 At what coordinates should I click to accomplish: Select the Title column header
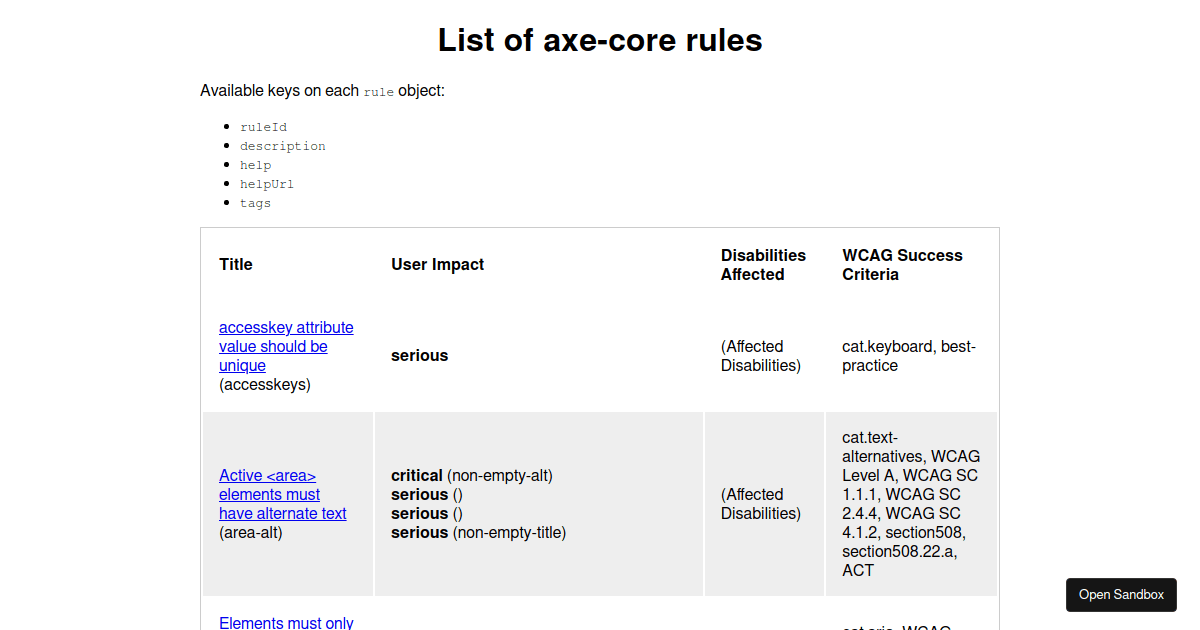pyautogui.click(x=236, y=264)
